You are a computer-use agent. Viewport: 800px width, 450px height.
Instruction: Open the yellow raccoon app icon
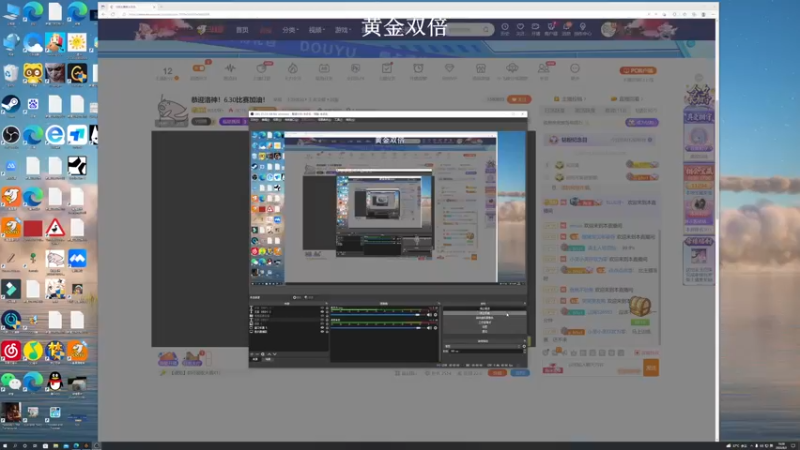pos(33,73)
